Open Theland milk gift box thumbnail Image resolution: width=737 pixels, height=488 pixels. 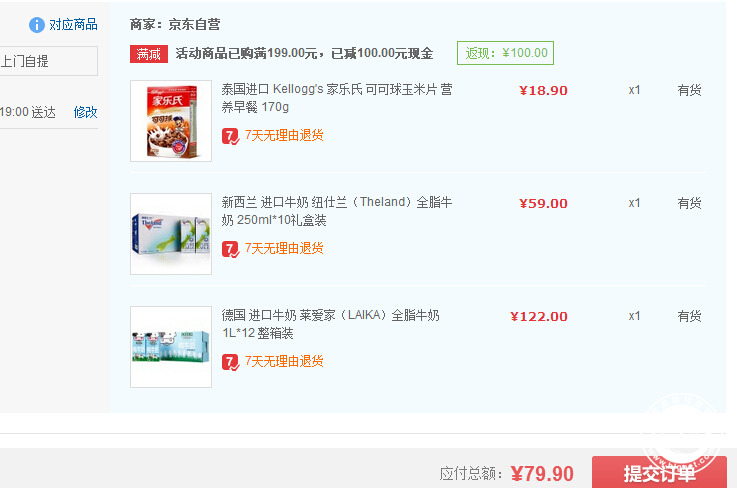pos(171,234)
